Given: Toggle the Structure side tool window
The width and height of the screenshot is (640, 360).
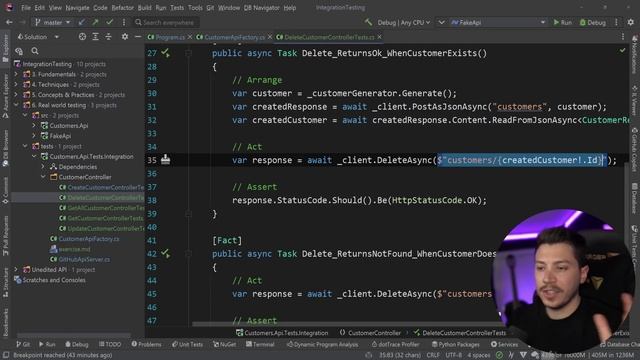Looking at the screenshot, I should point(5,282).
